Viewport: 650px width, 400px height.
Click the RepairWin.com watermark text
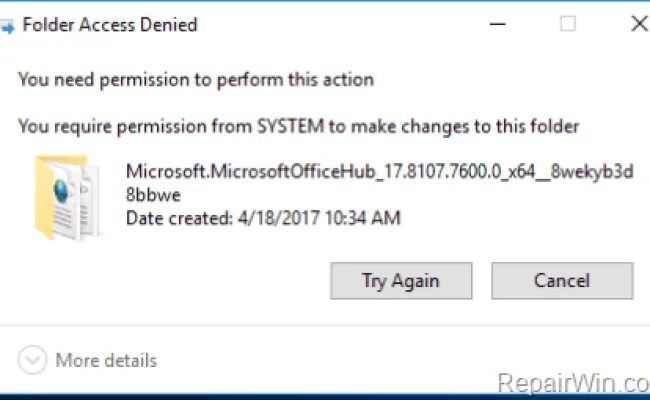point(573,383)
